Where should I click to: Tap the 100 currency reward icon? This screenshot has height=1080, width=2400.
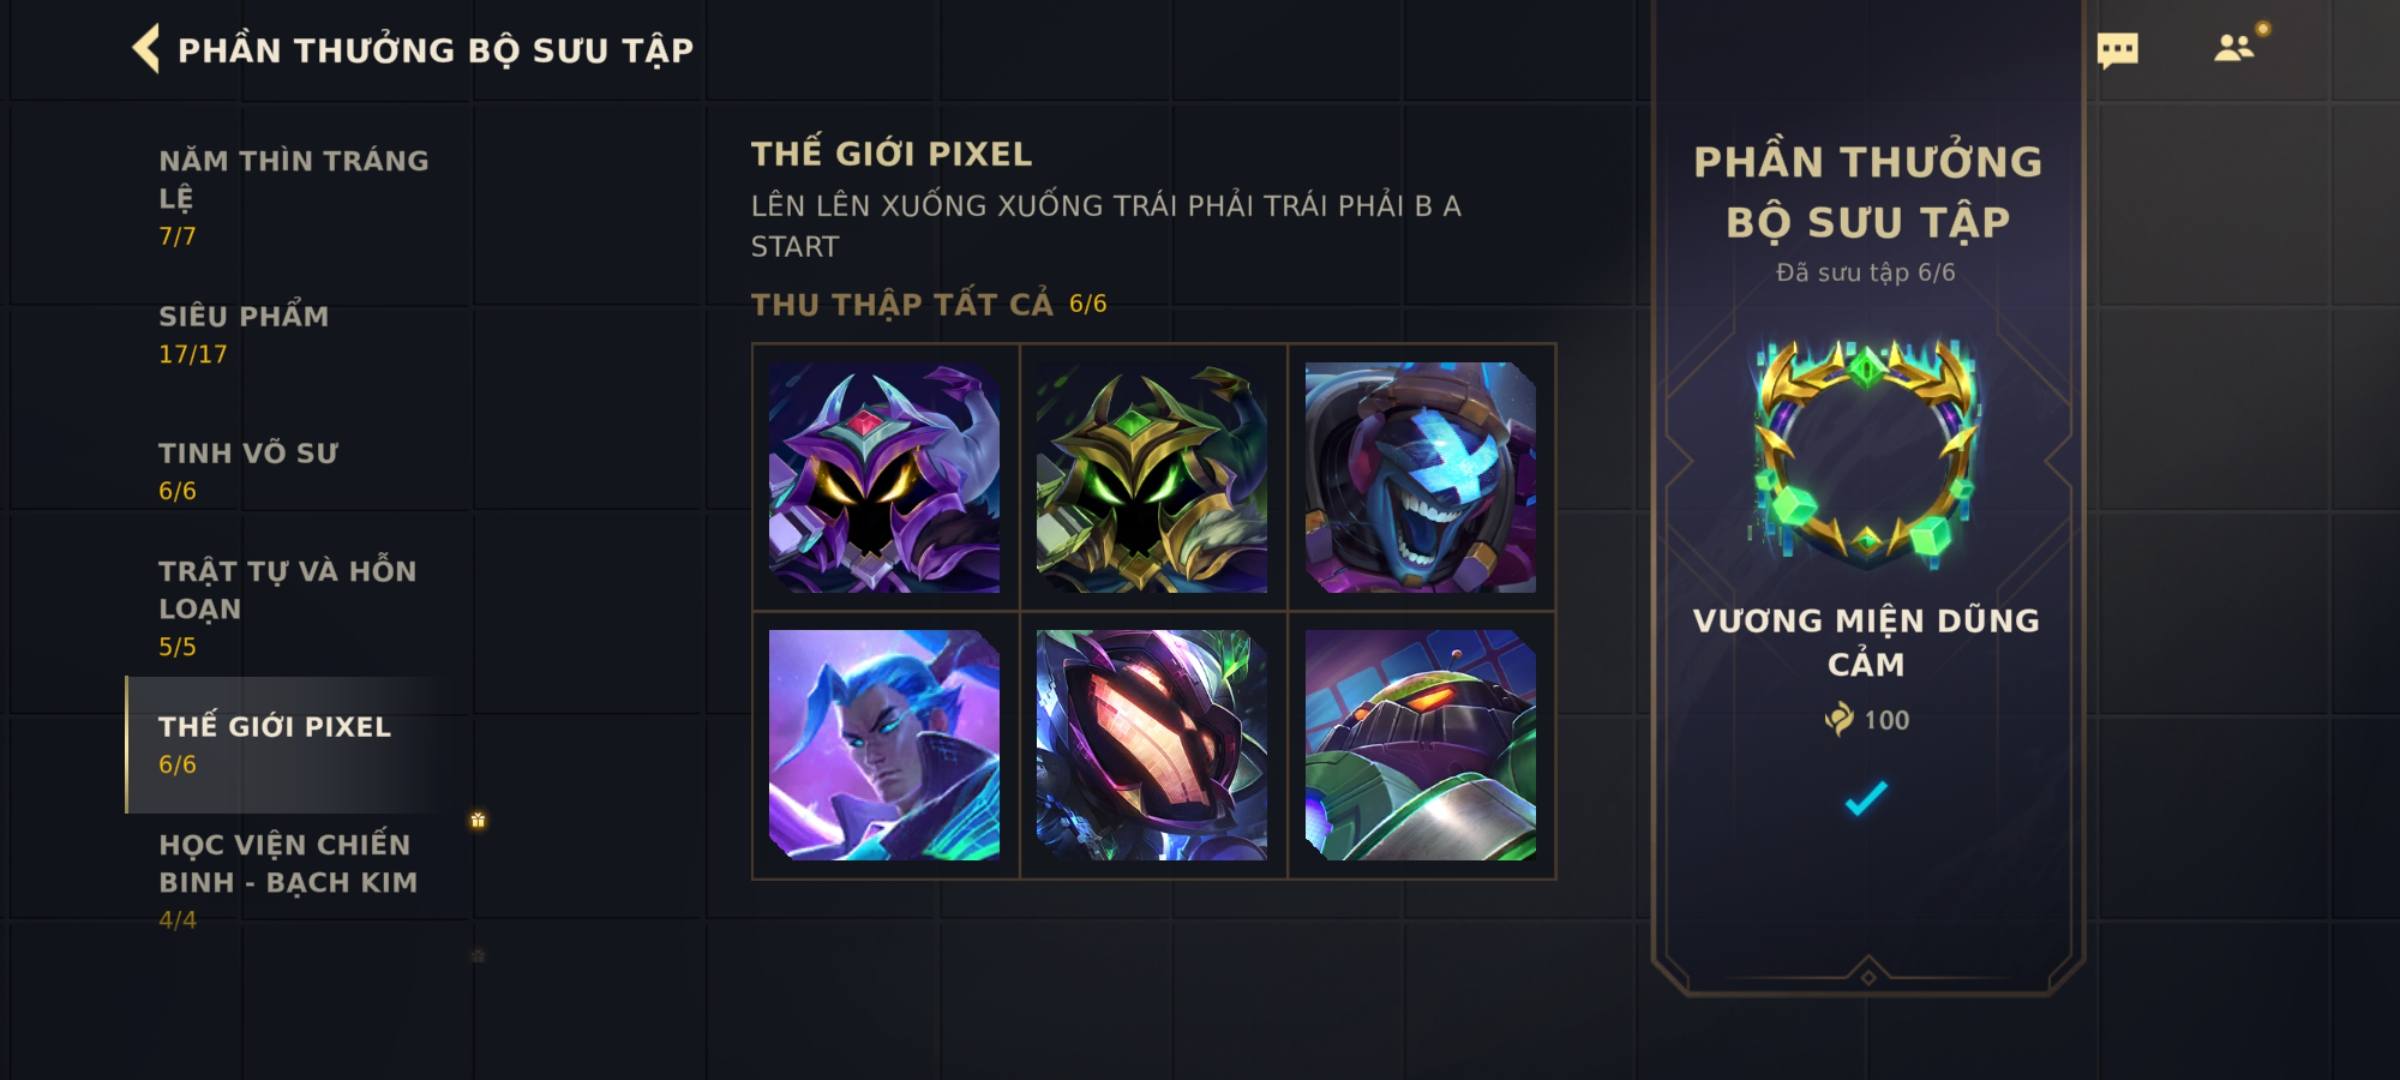point(1838,719)
